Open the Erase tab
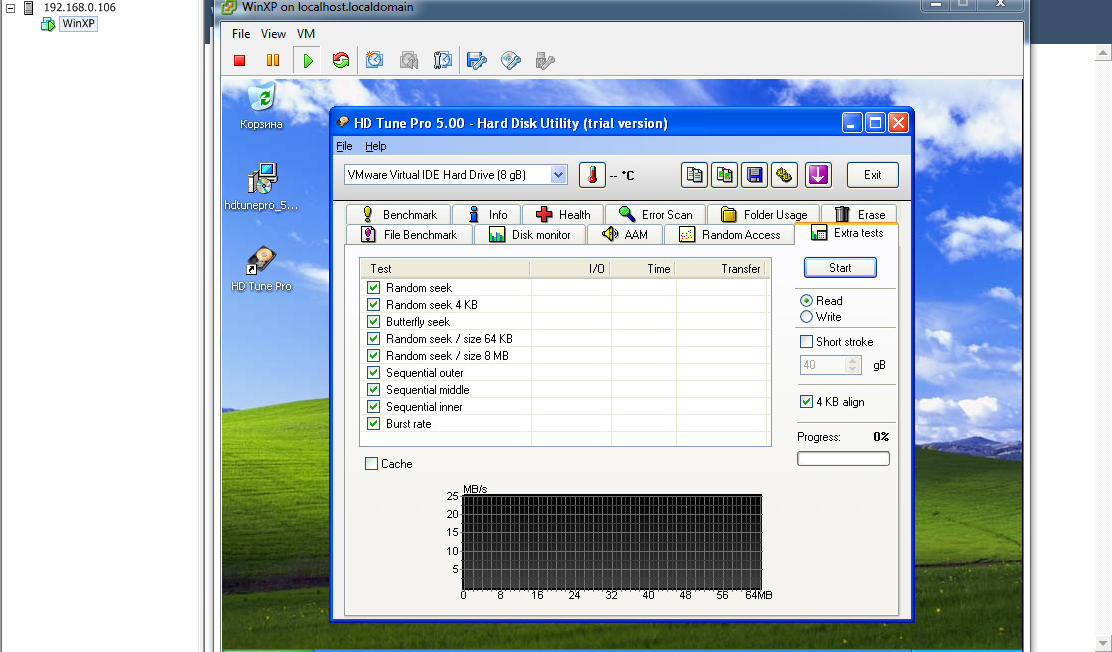Viewport: 1112px width, 652px height. (x=860, y=214)
